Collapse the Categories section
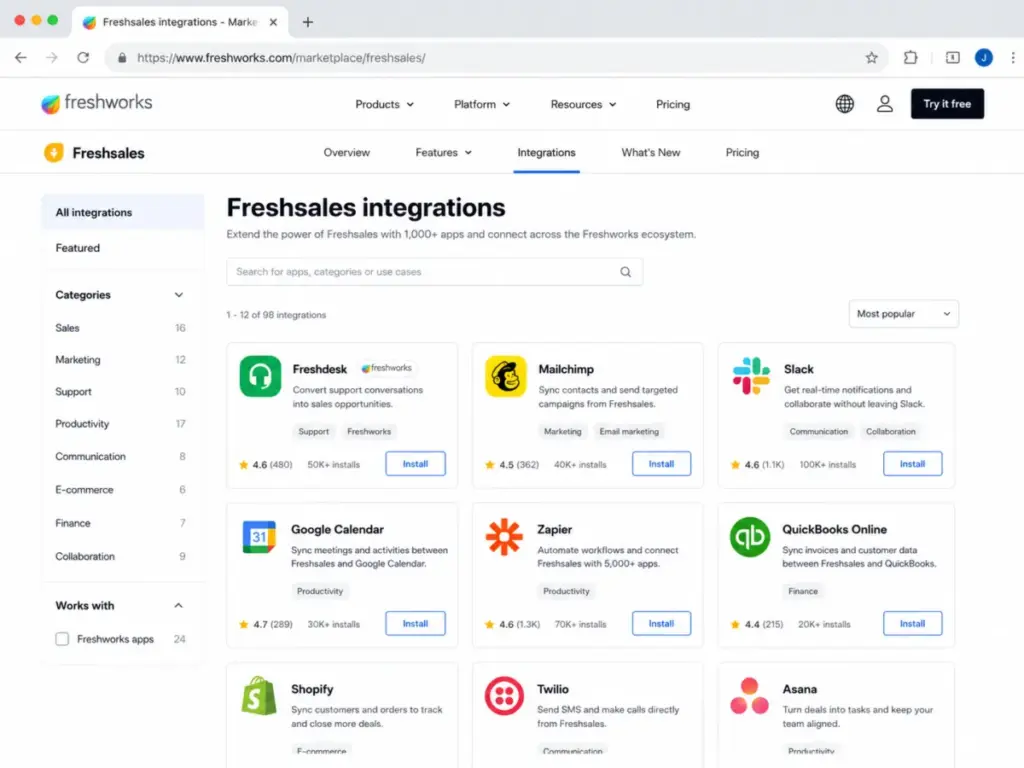Screen dimensions: 1024x768 coord(178,295)
